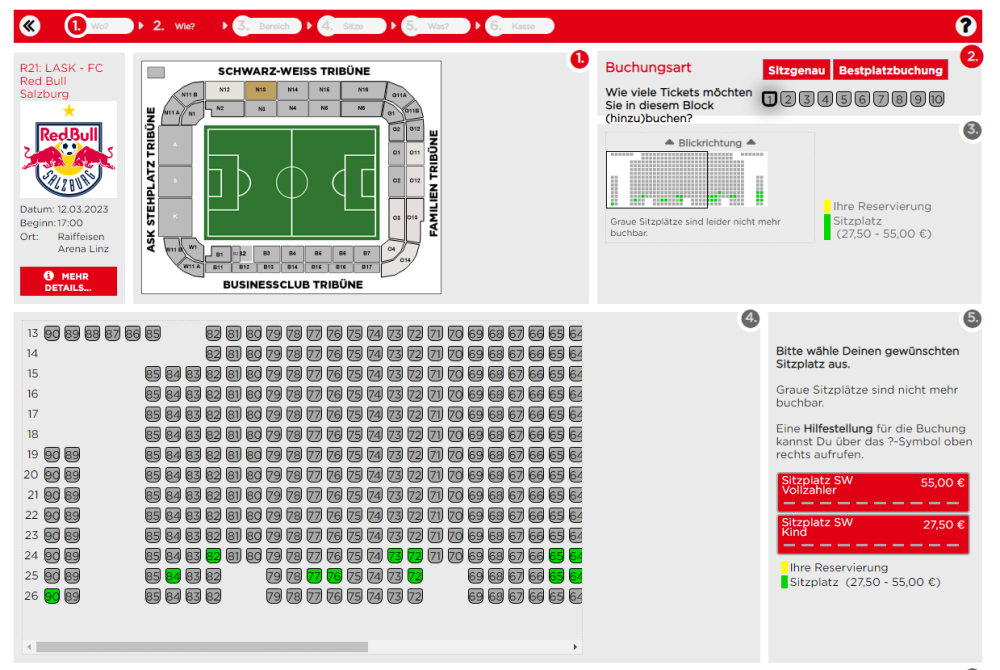Set ticket quantity to 5
This screenshot has height=670, width=1000.
(844, 98)
